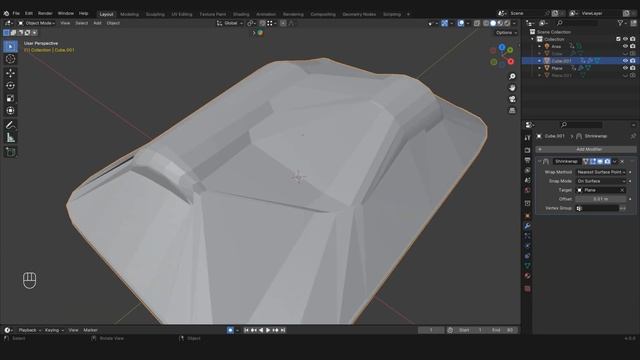640x360 pixels.
Task: Open the Snap Mode dropdown
Action: click(601, 181)
